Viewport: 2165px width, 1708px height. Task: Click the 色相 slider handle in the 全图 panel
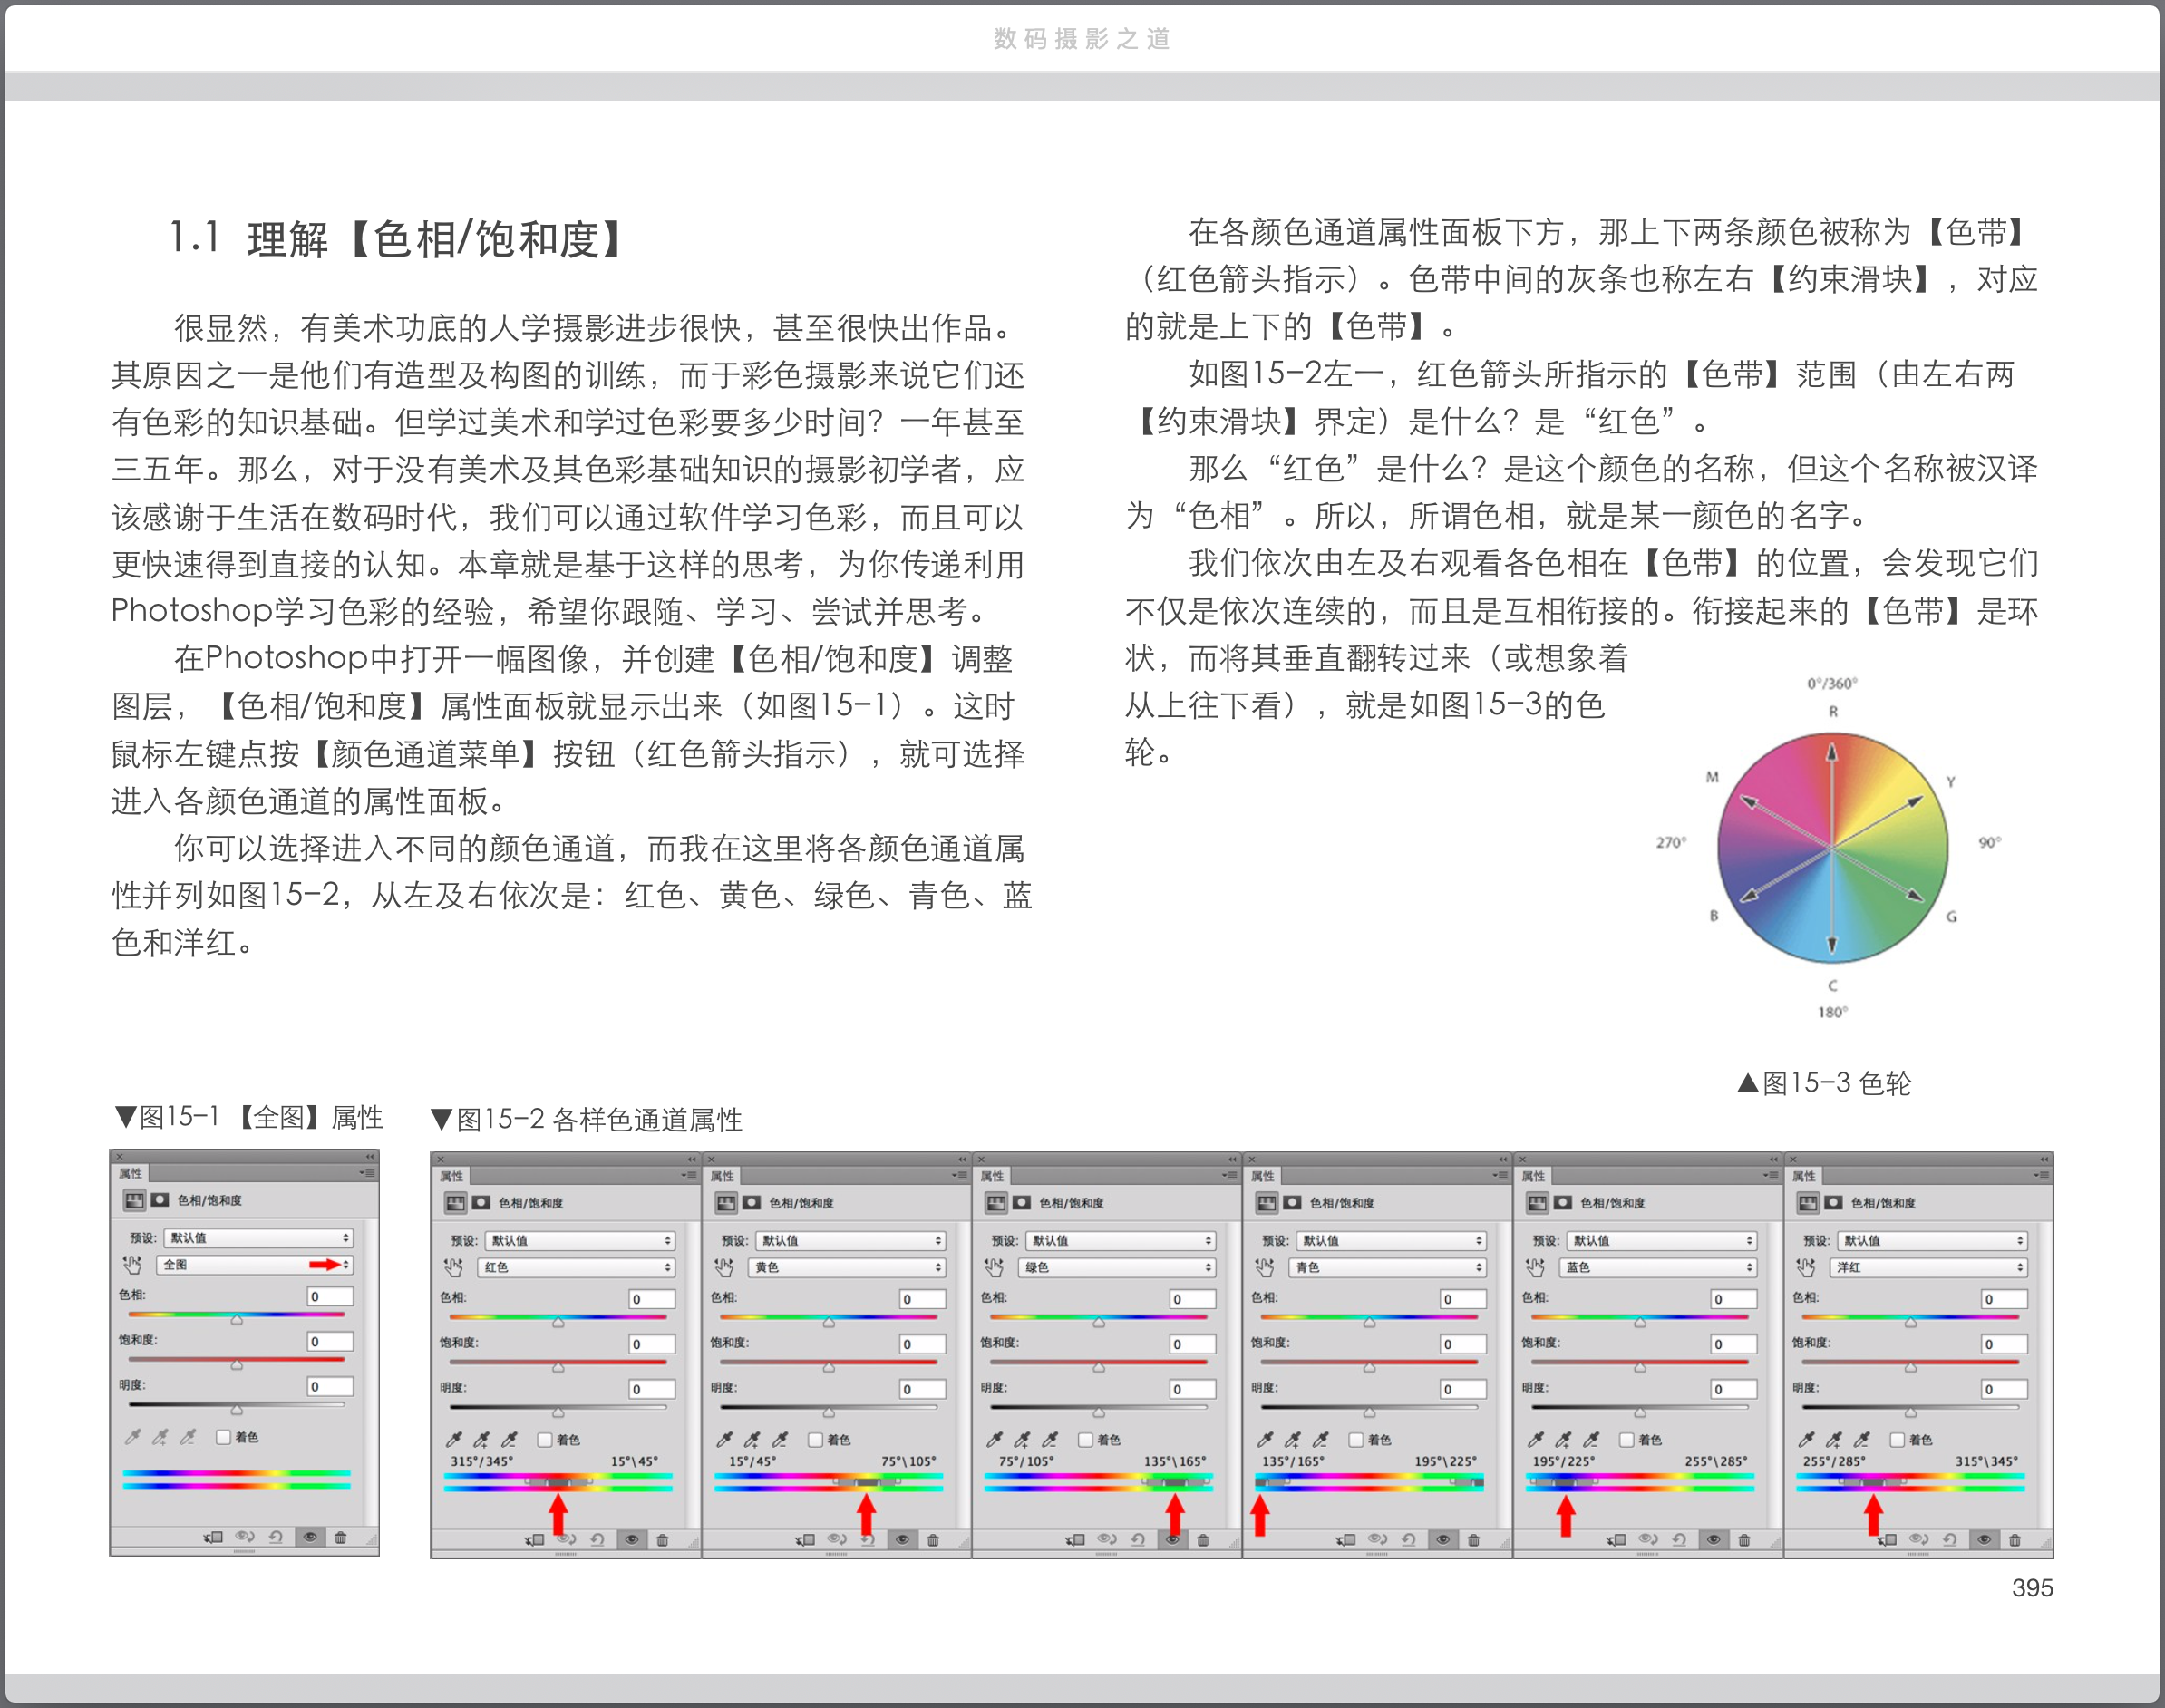[237, 1320]
